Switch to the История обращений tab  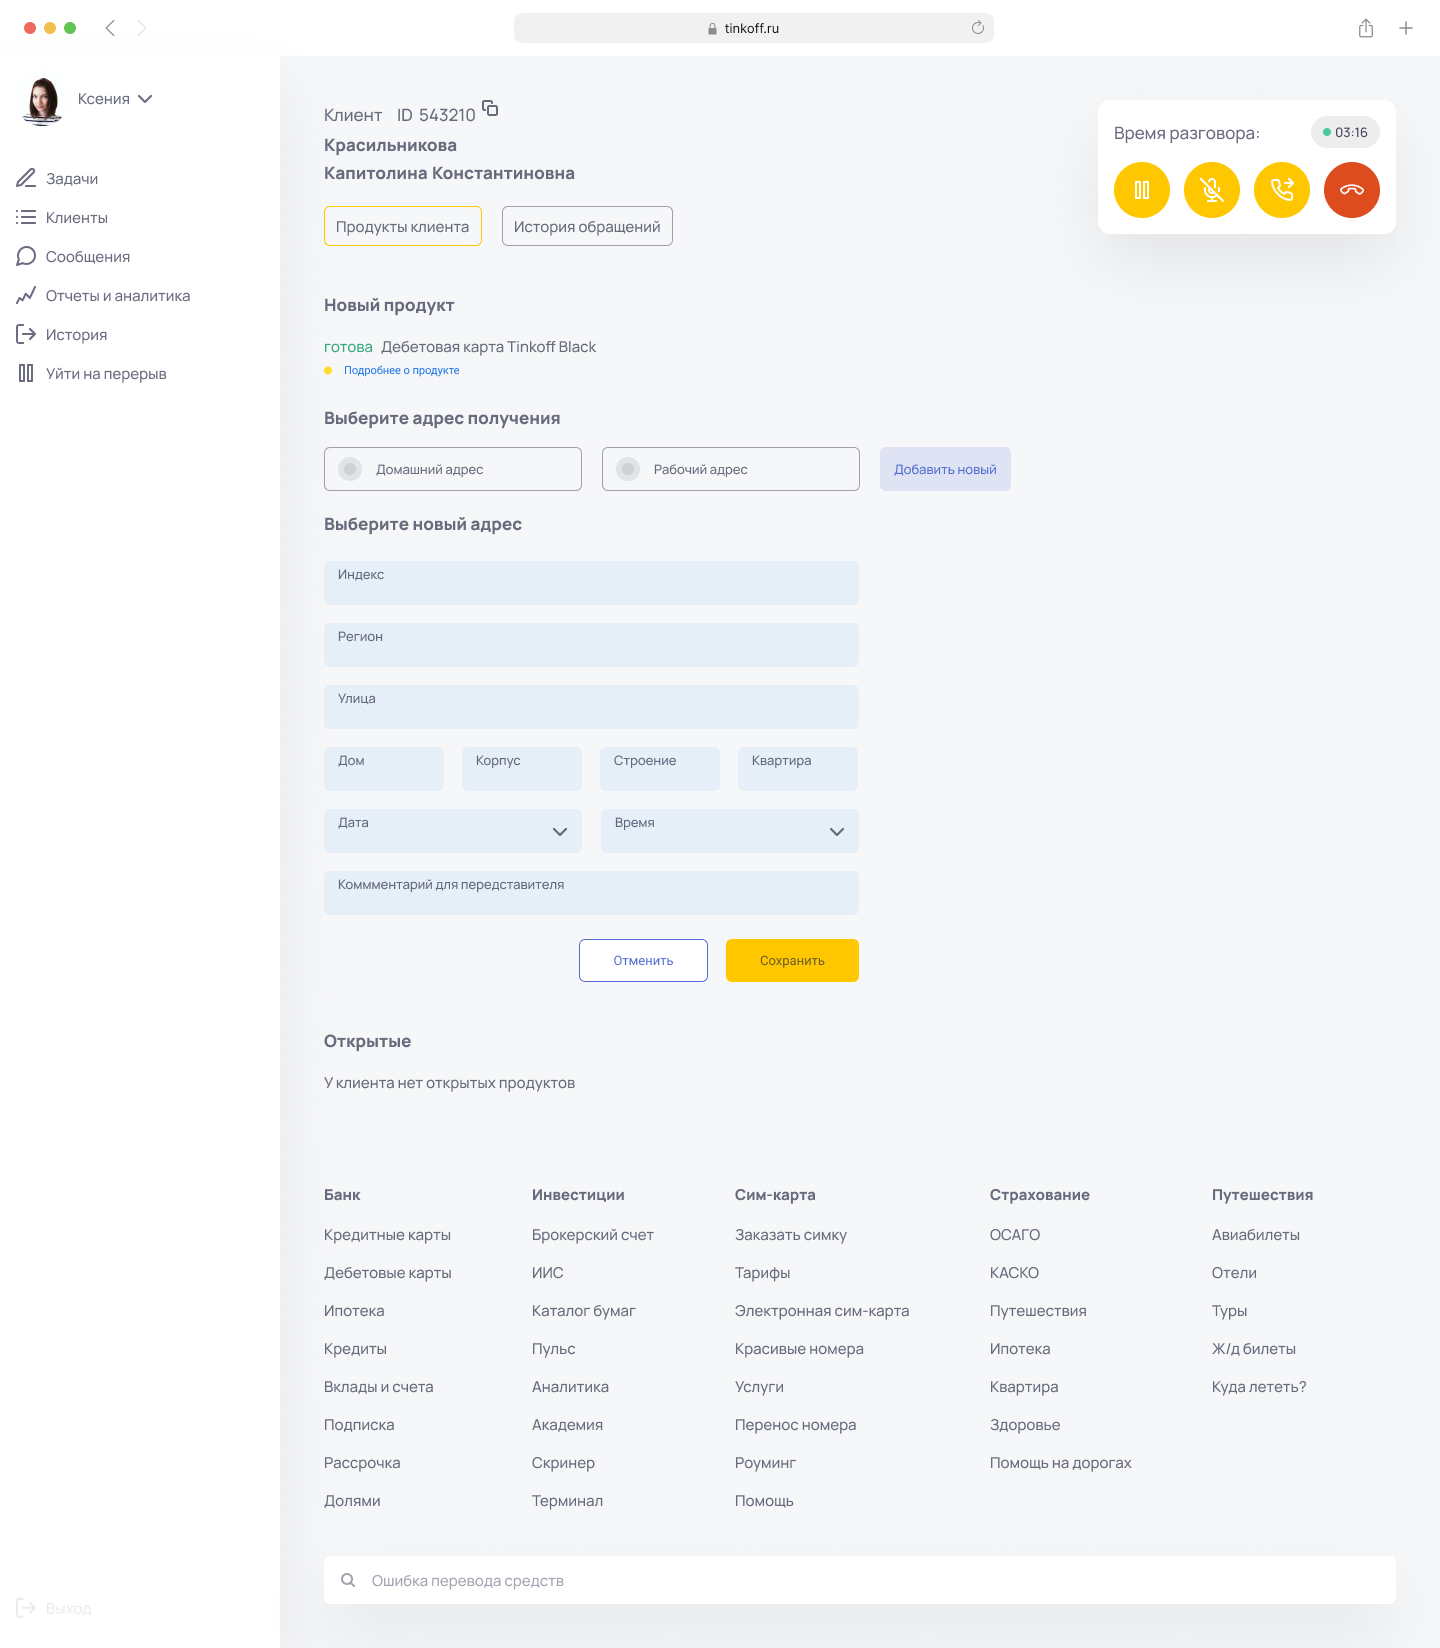point(587,226)
